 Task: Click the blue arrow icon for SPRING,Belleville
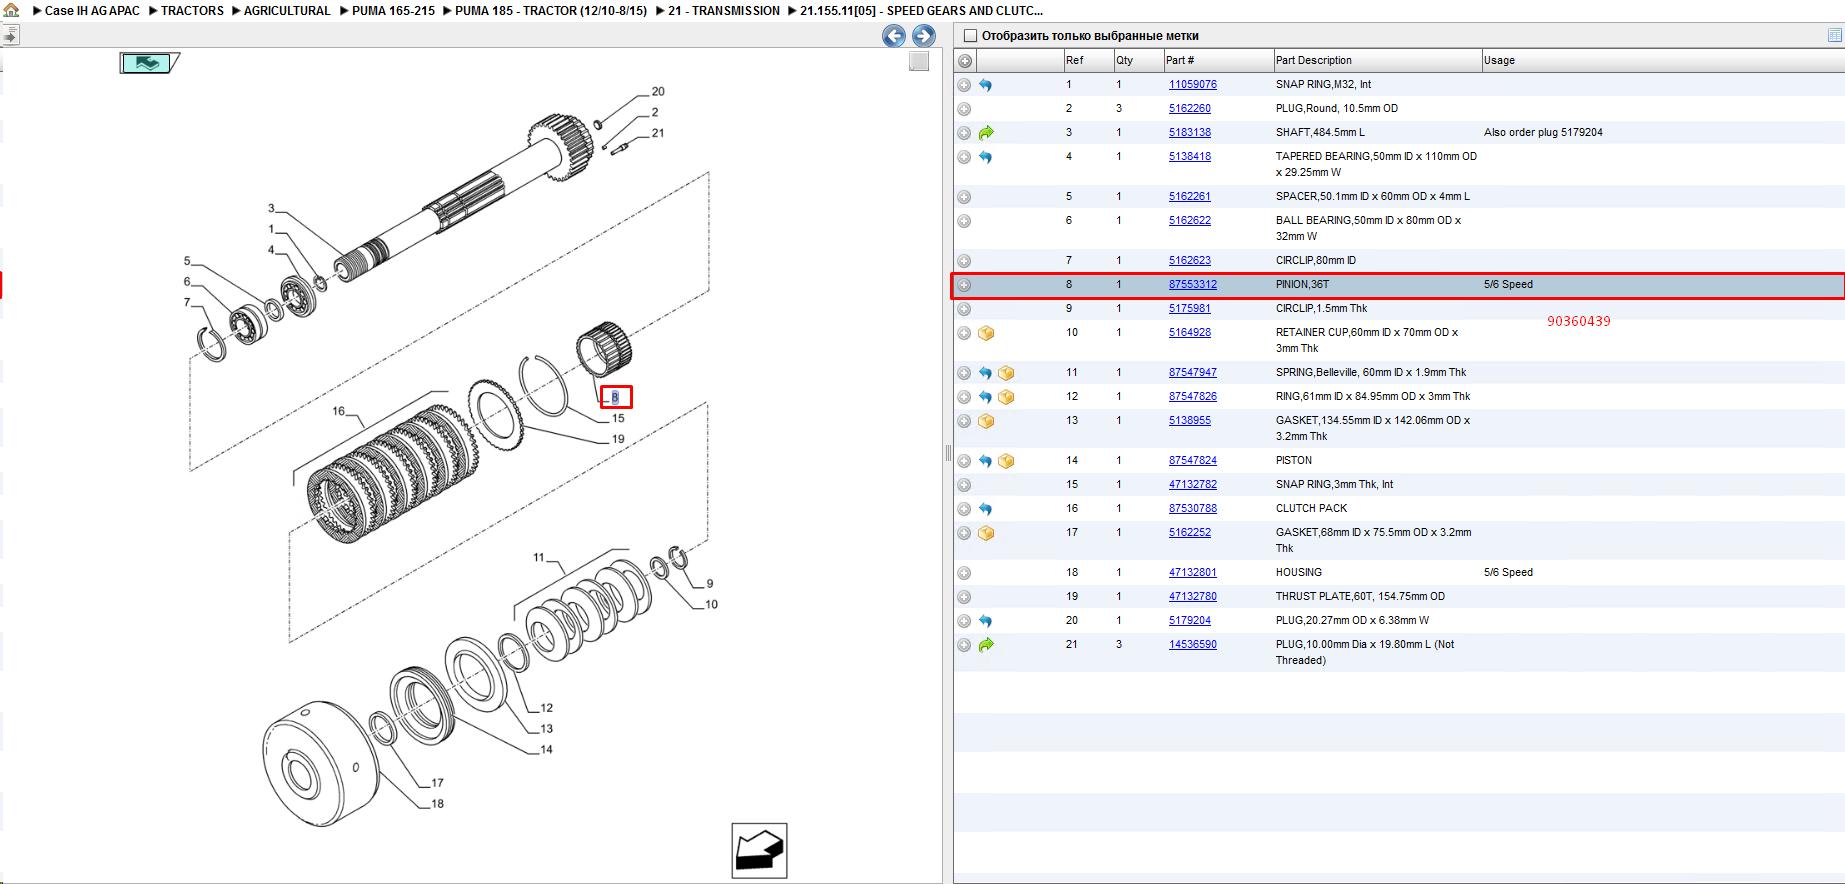986,373
